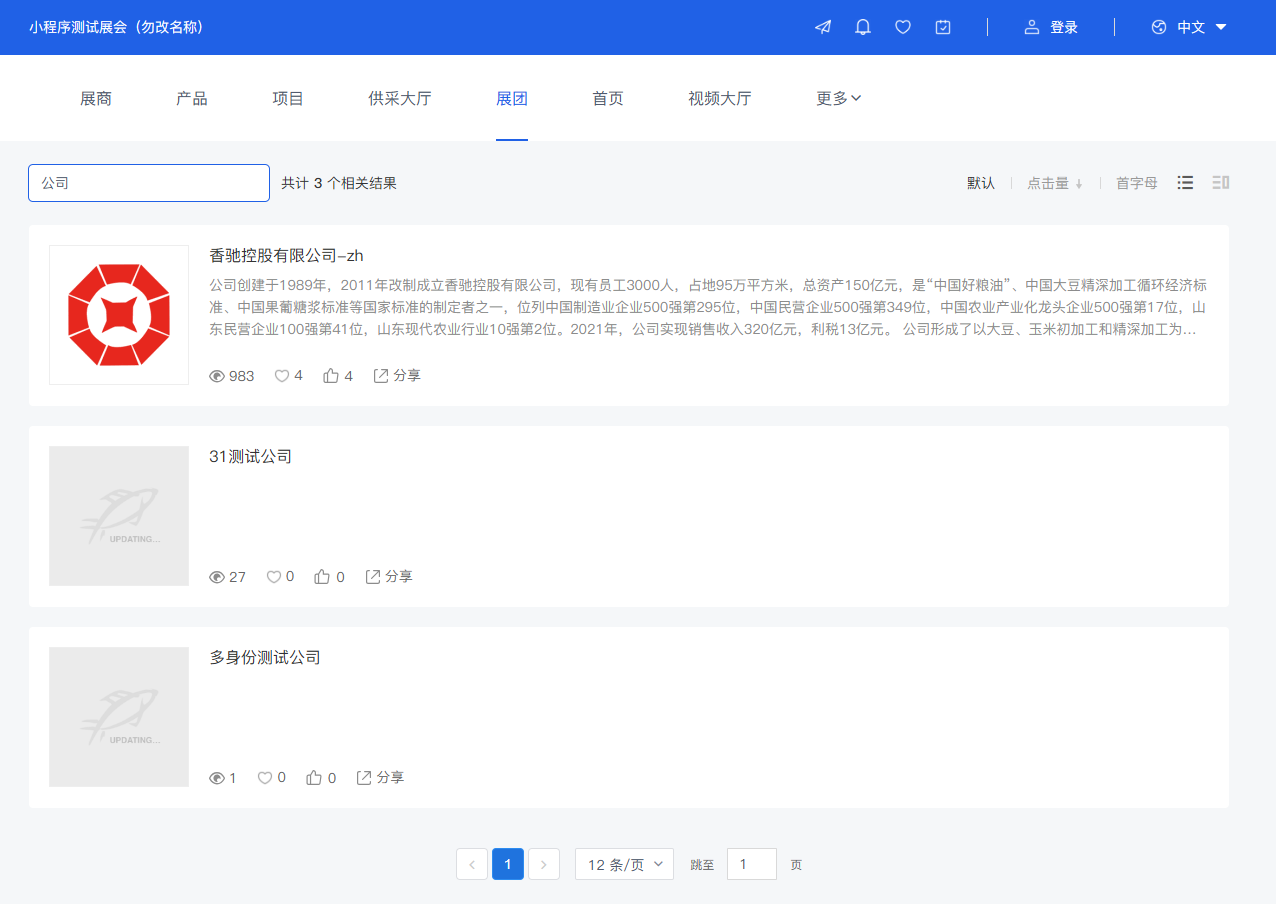Image resolution: width=1276 pixels, height=904 pixels.
Task: Click 31测试公司 placeholder thumbnail
Action: [x=119, y=516]
